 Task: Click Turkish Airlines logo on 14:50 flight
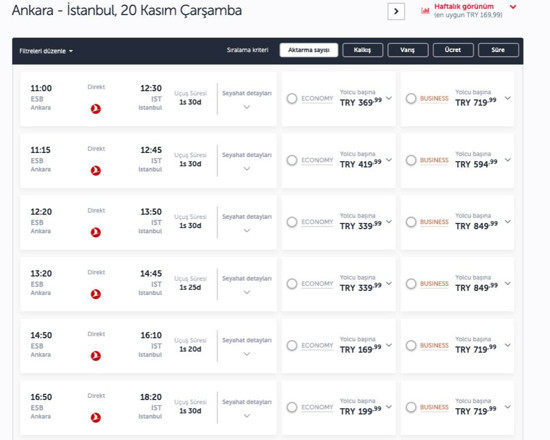pos(96,356)
